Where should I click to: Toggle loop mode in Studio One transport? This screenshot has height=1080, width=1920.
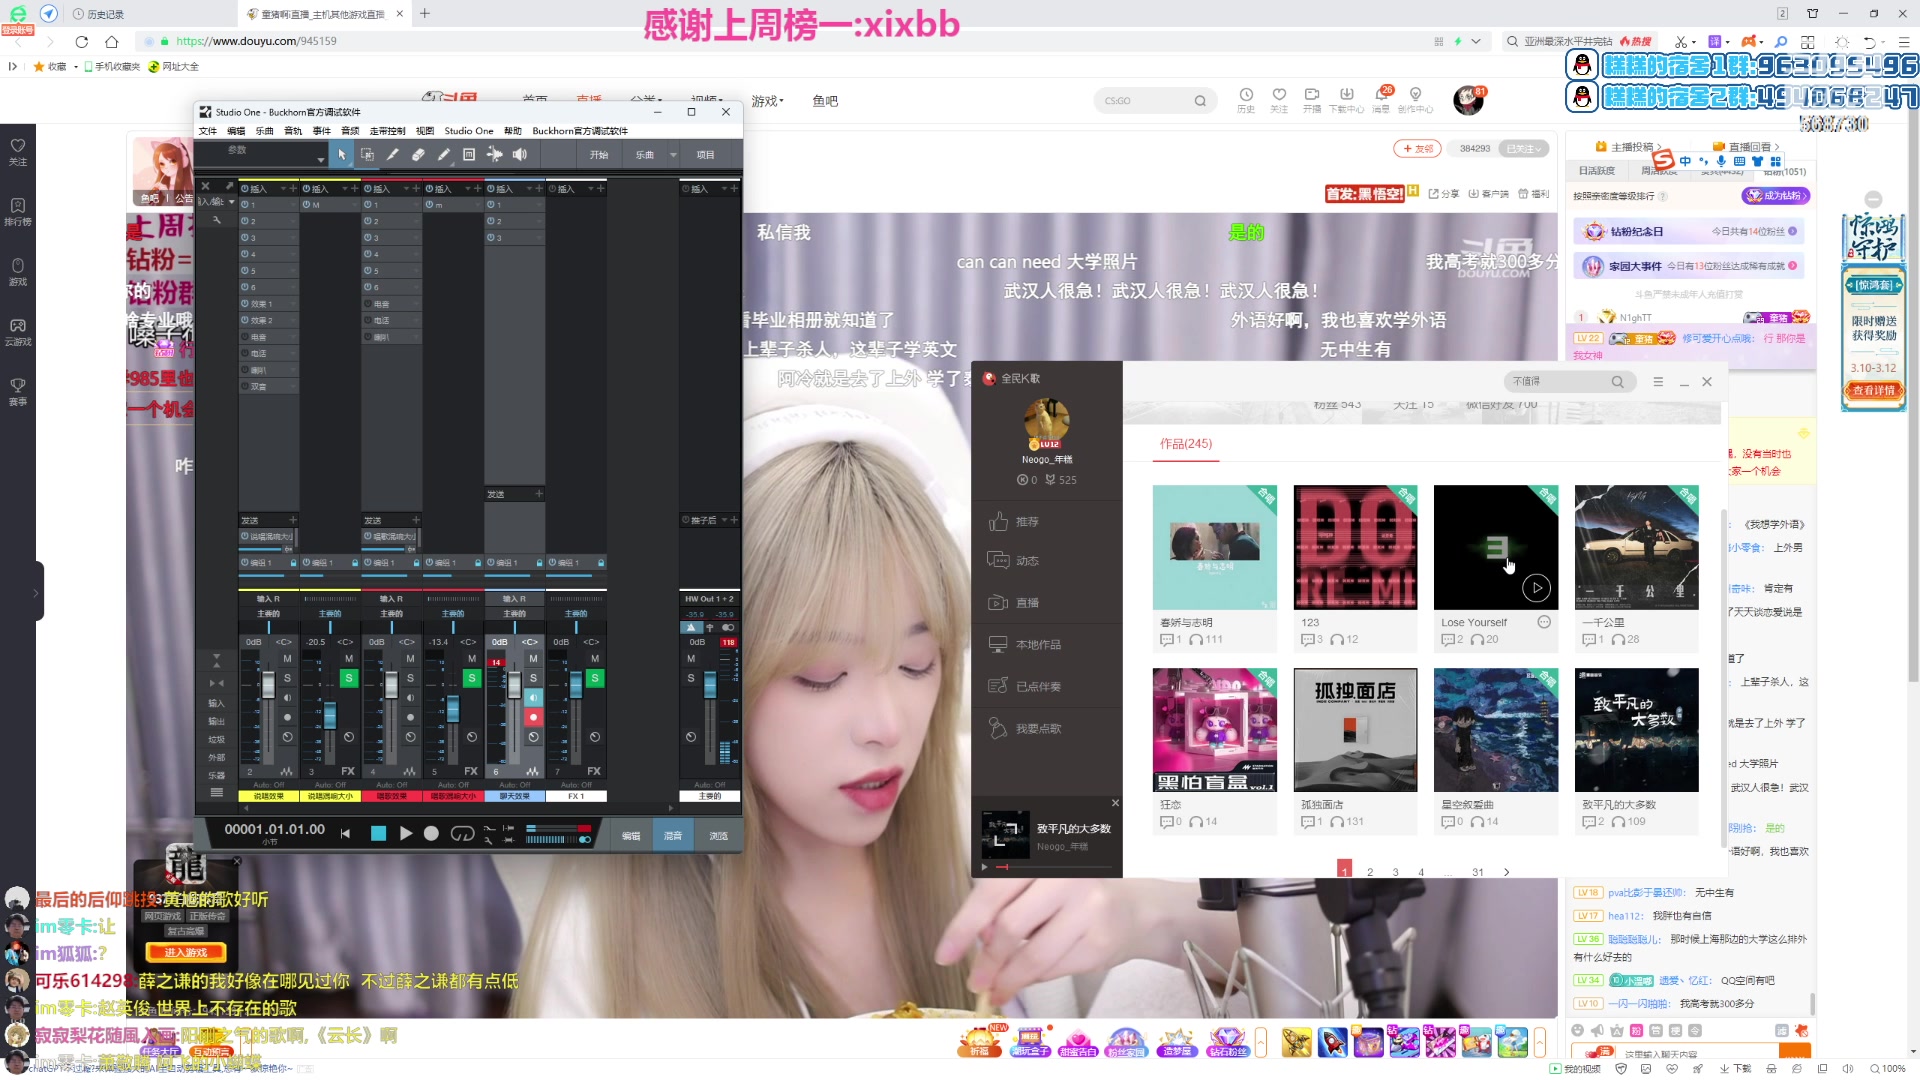tap(462, 833)
